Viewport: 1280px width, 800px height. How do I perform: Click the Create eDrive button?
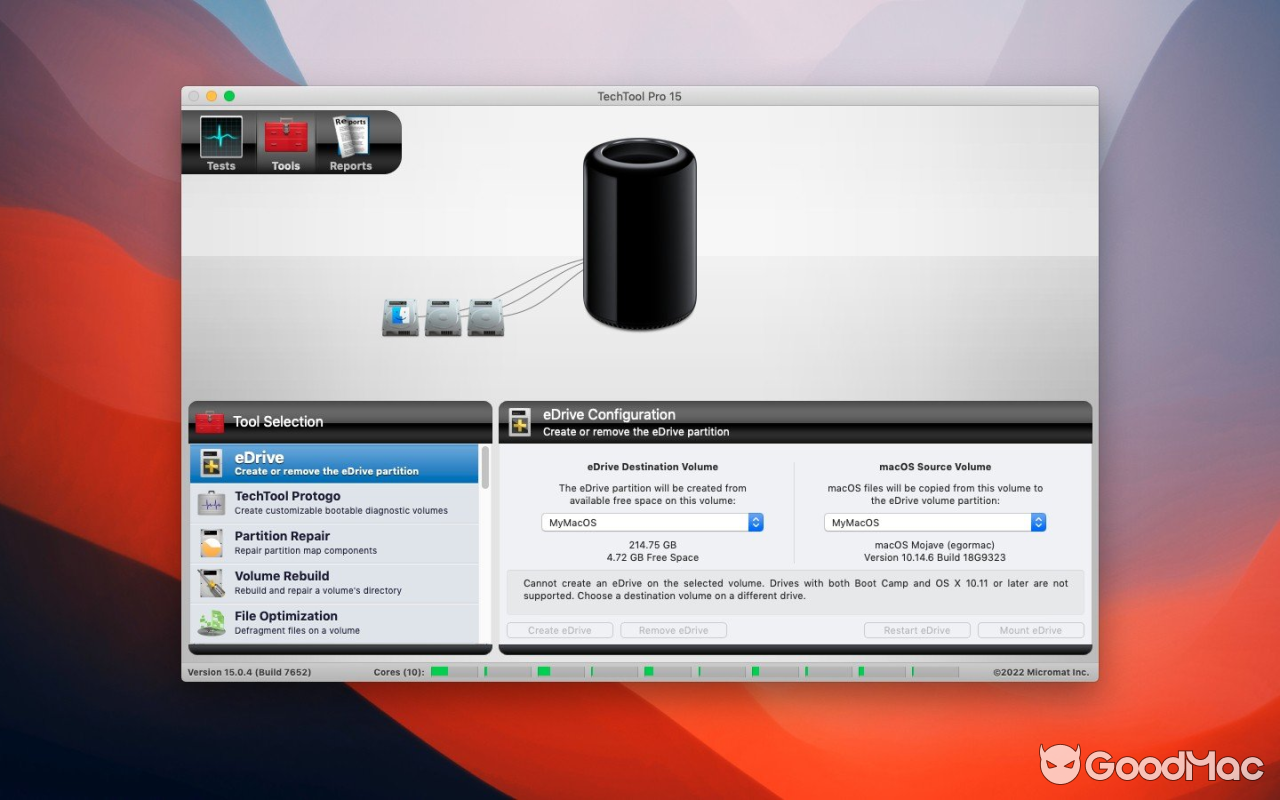pos(559,629)
